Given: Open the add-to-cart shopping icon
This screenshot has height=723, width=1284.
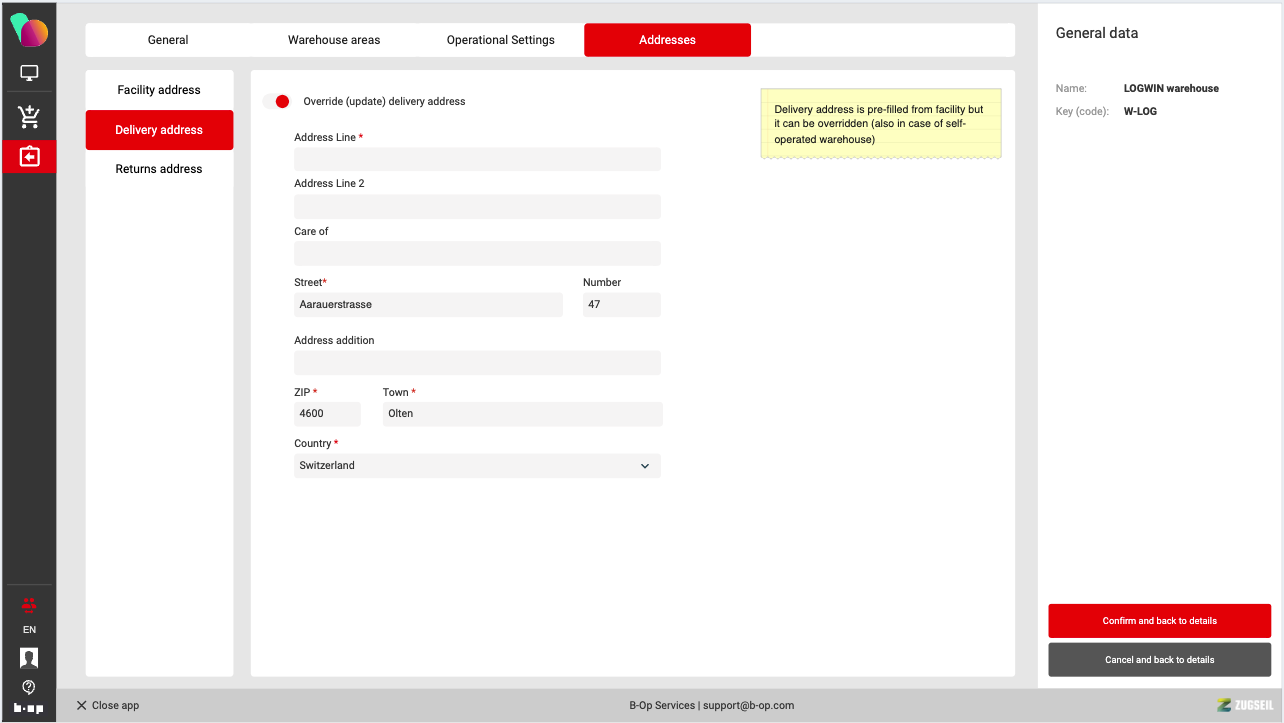Looking at the screenshot, I should click(29, 117).
